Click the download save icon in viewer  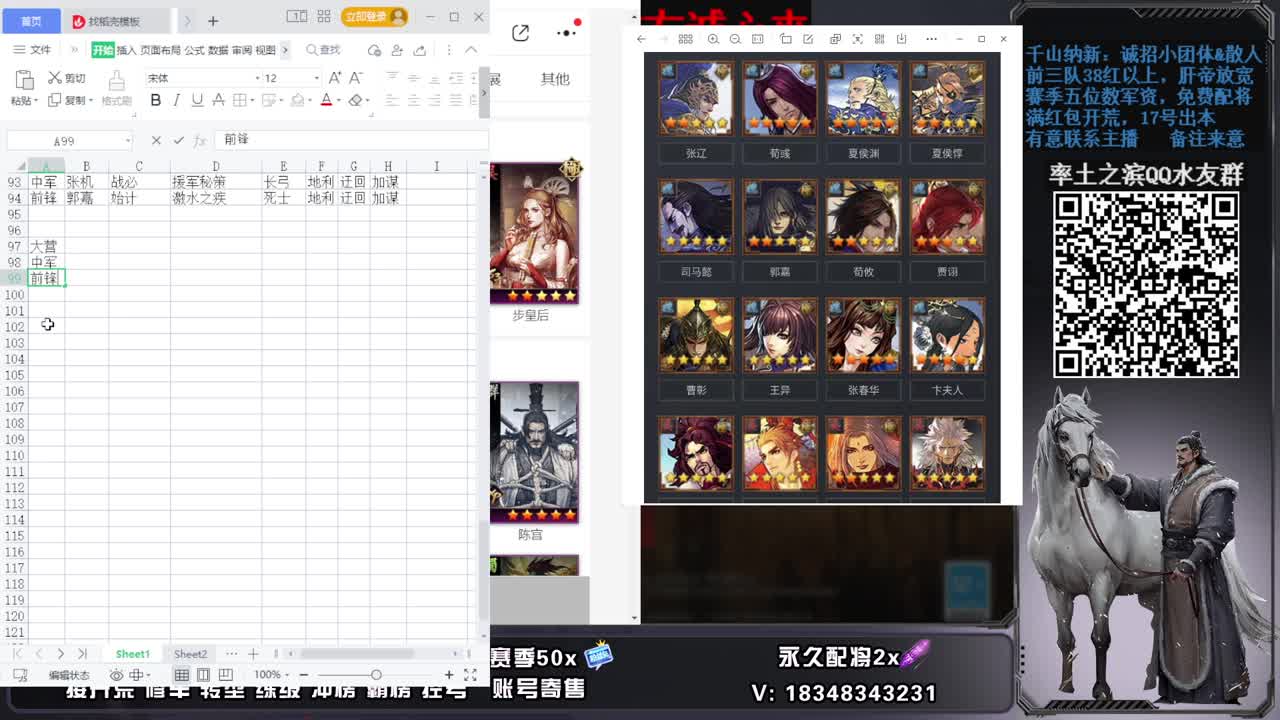pyautogui.click(x=901, y=39)
